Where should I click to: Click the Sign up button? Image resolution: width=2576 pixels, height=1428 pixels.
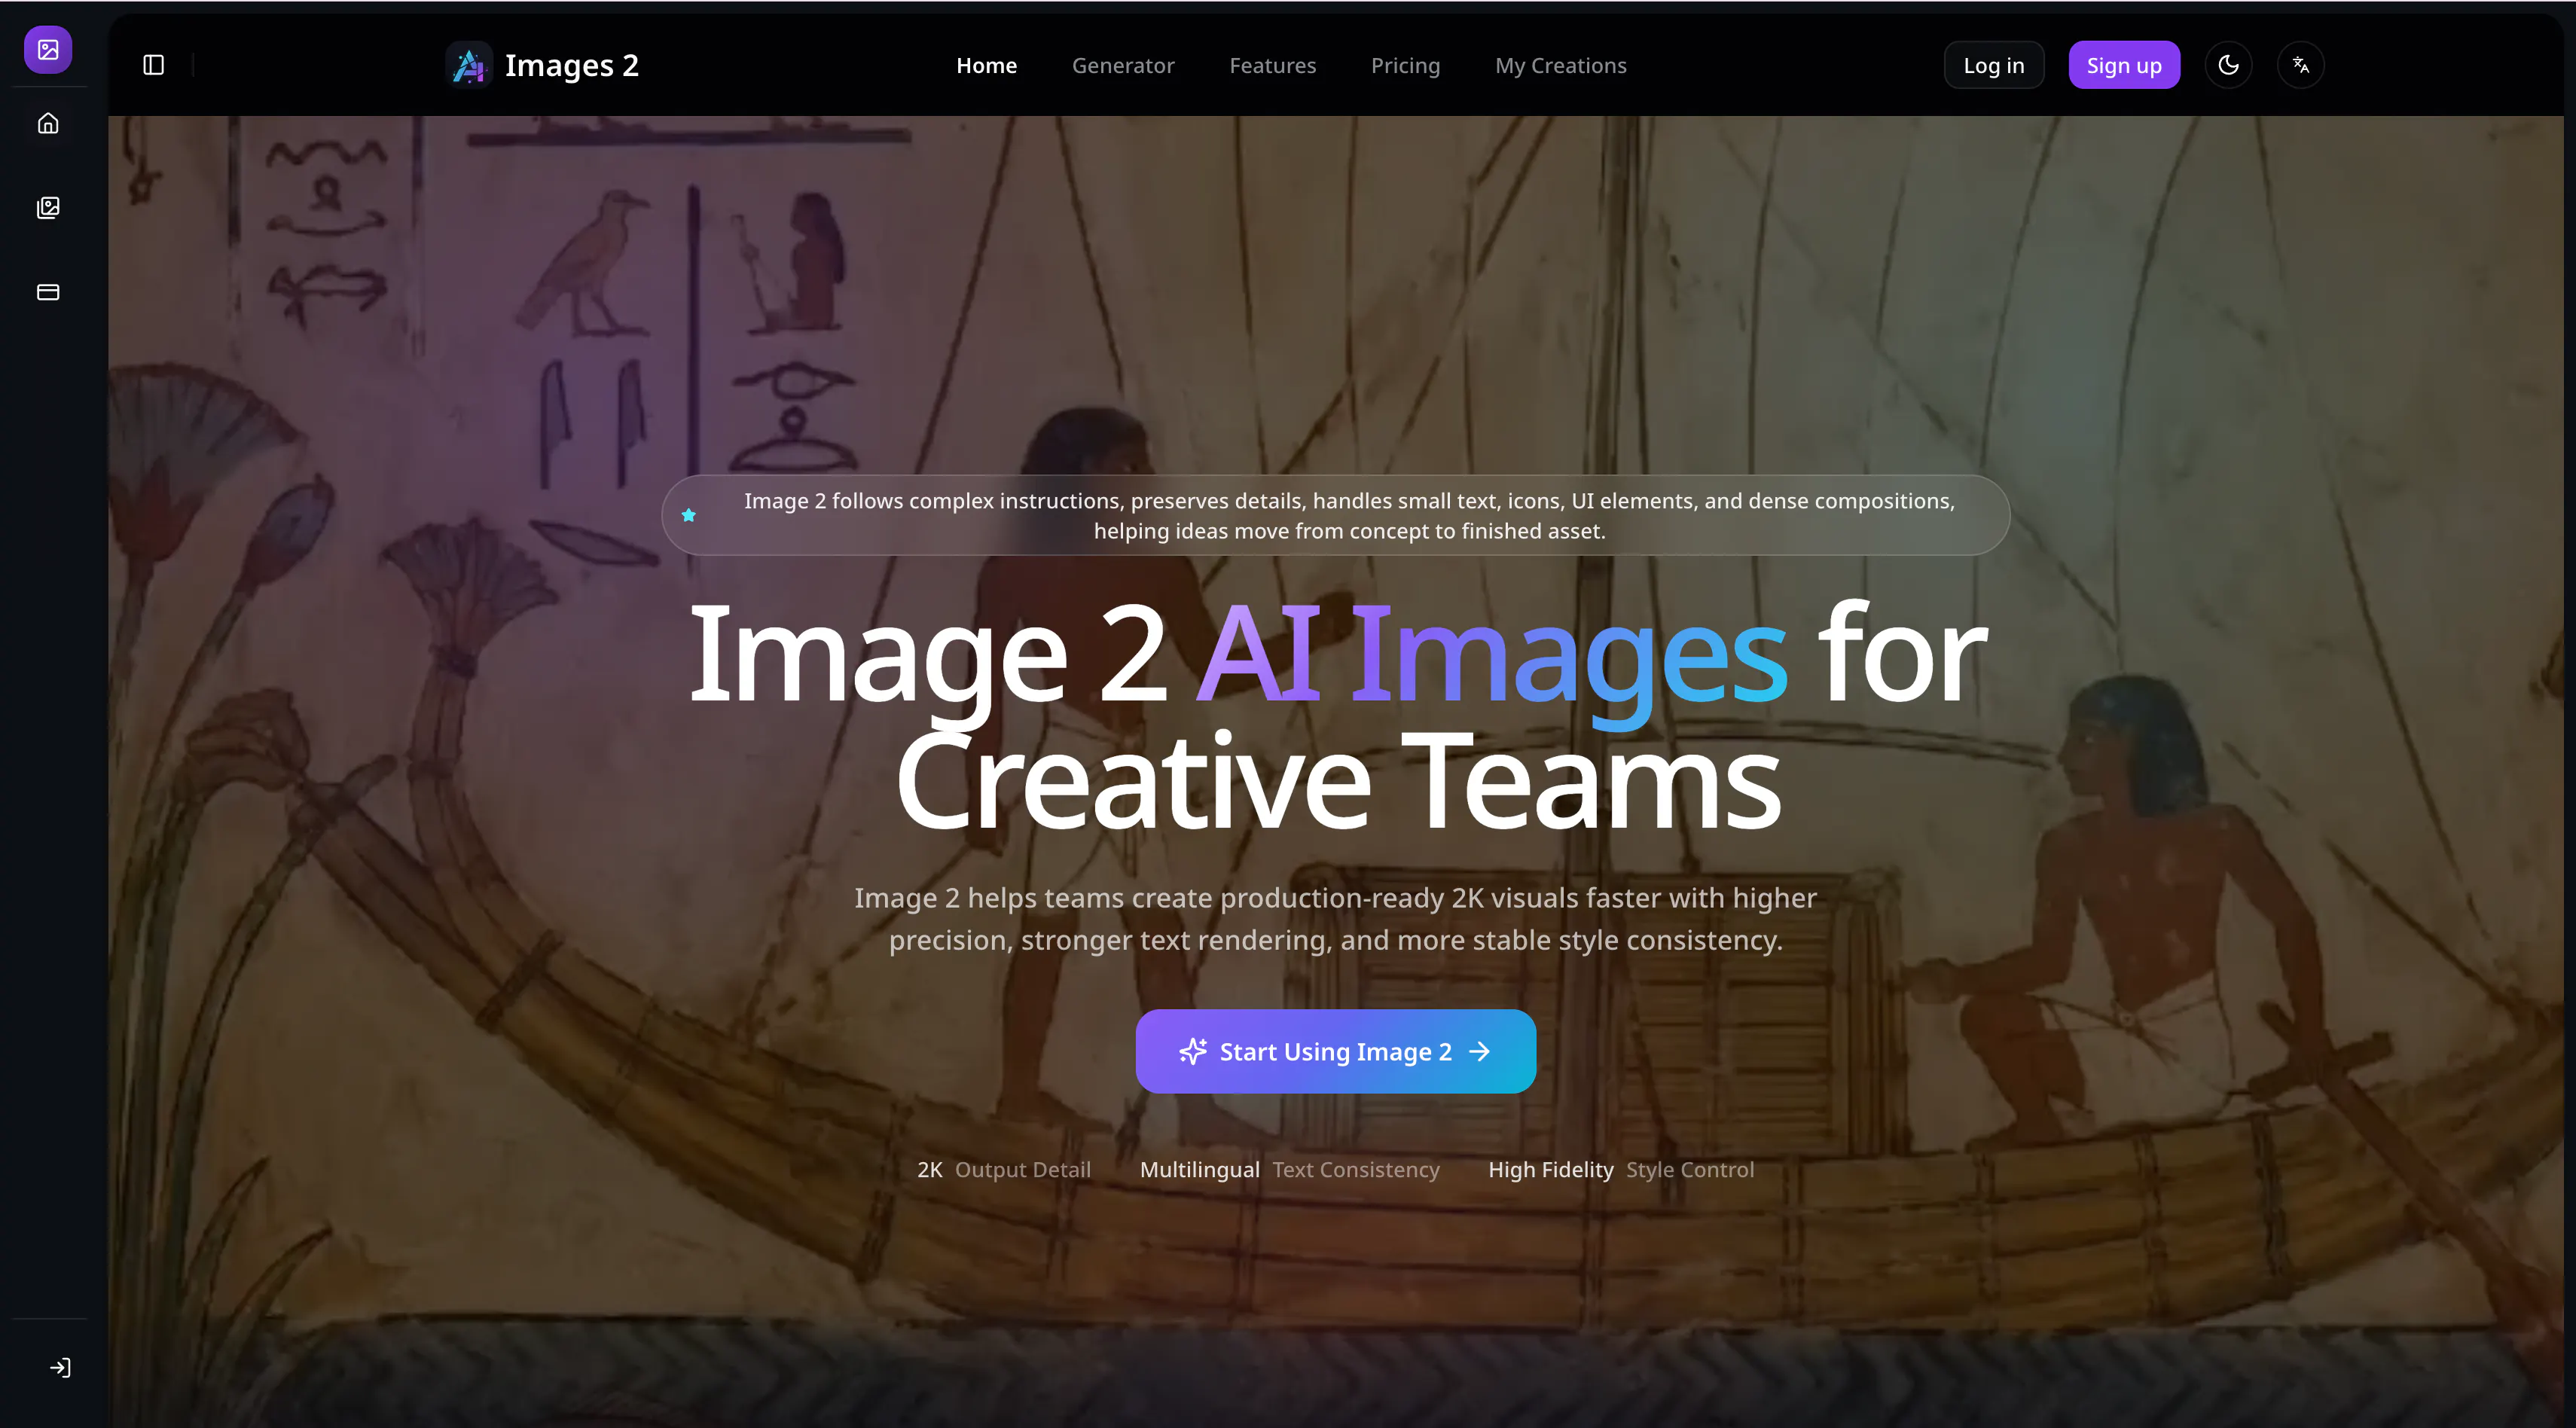[2124, 65]
